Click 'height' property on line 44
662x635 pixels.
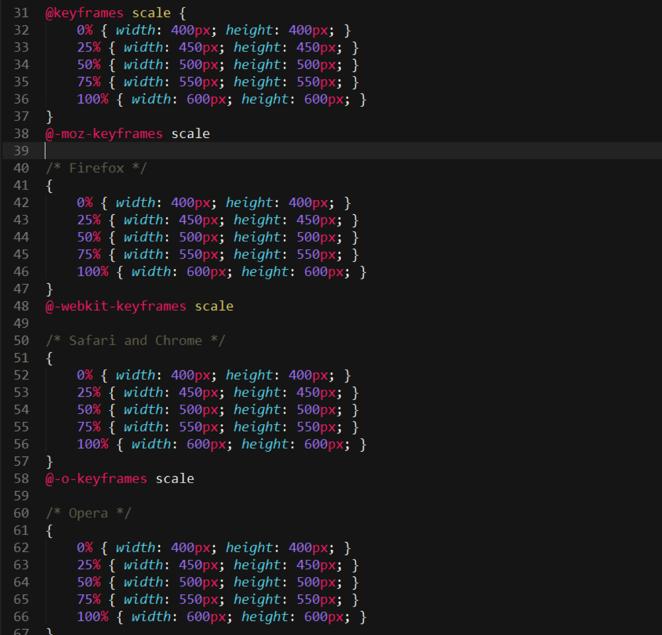tap(257, 237)
